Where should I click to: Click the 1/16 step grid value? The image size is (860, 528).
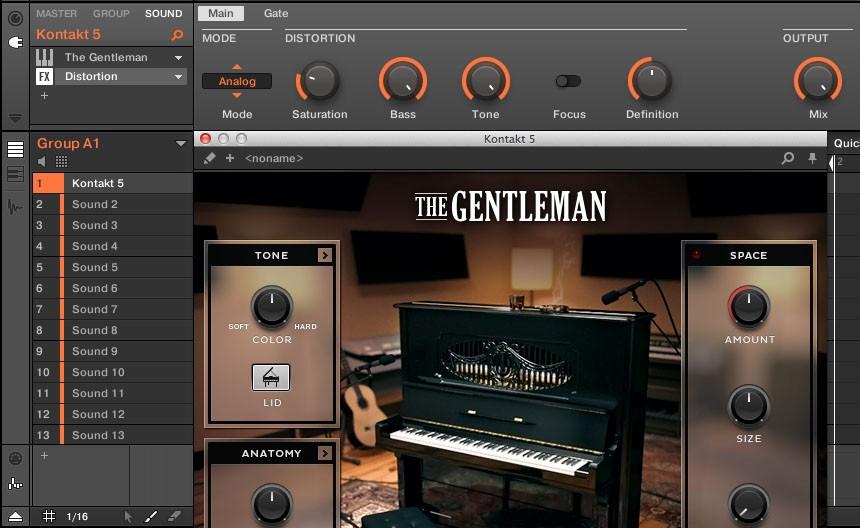(x=77, y=516)
